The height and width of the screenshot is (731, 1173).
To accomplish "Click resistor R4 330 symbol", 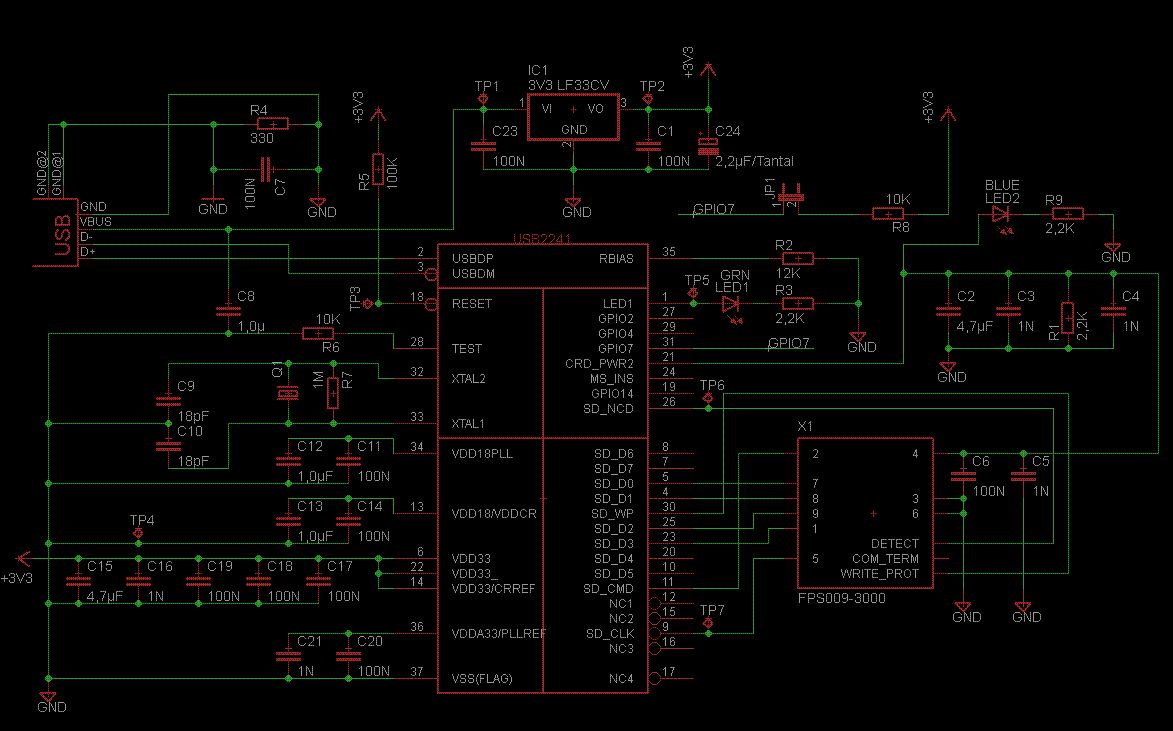I will pyautogui.click(x=272, y=124).
